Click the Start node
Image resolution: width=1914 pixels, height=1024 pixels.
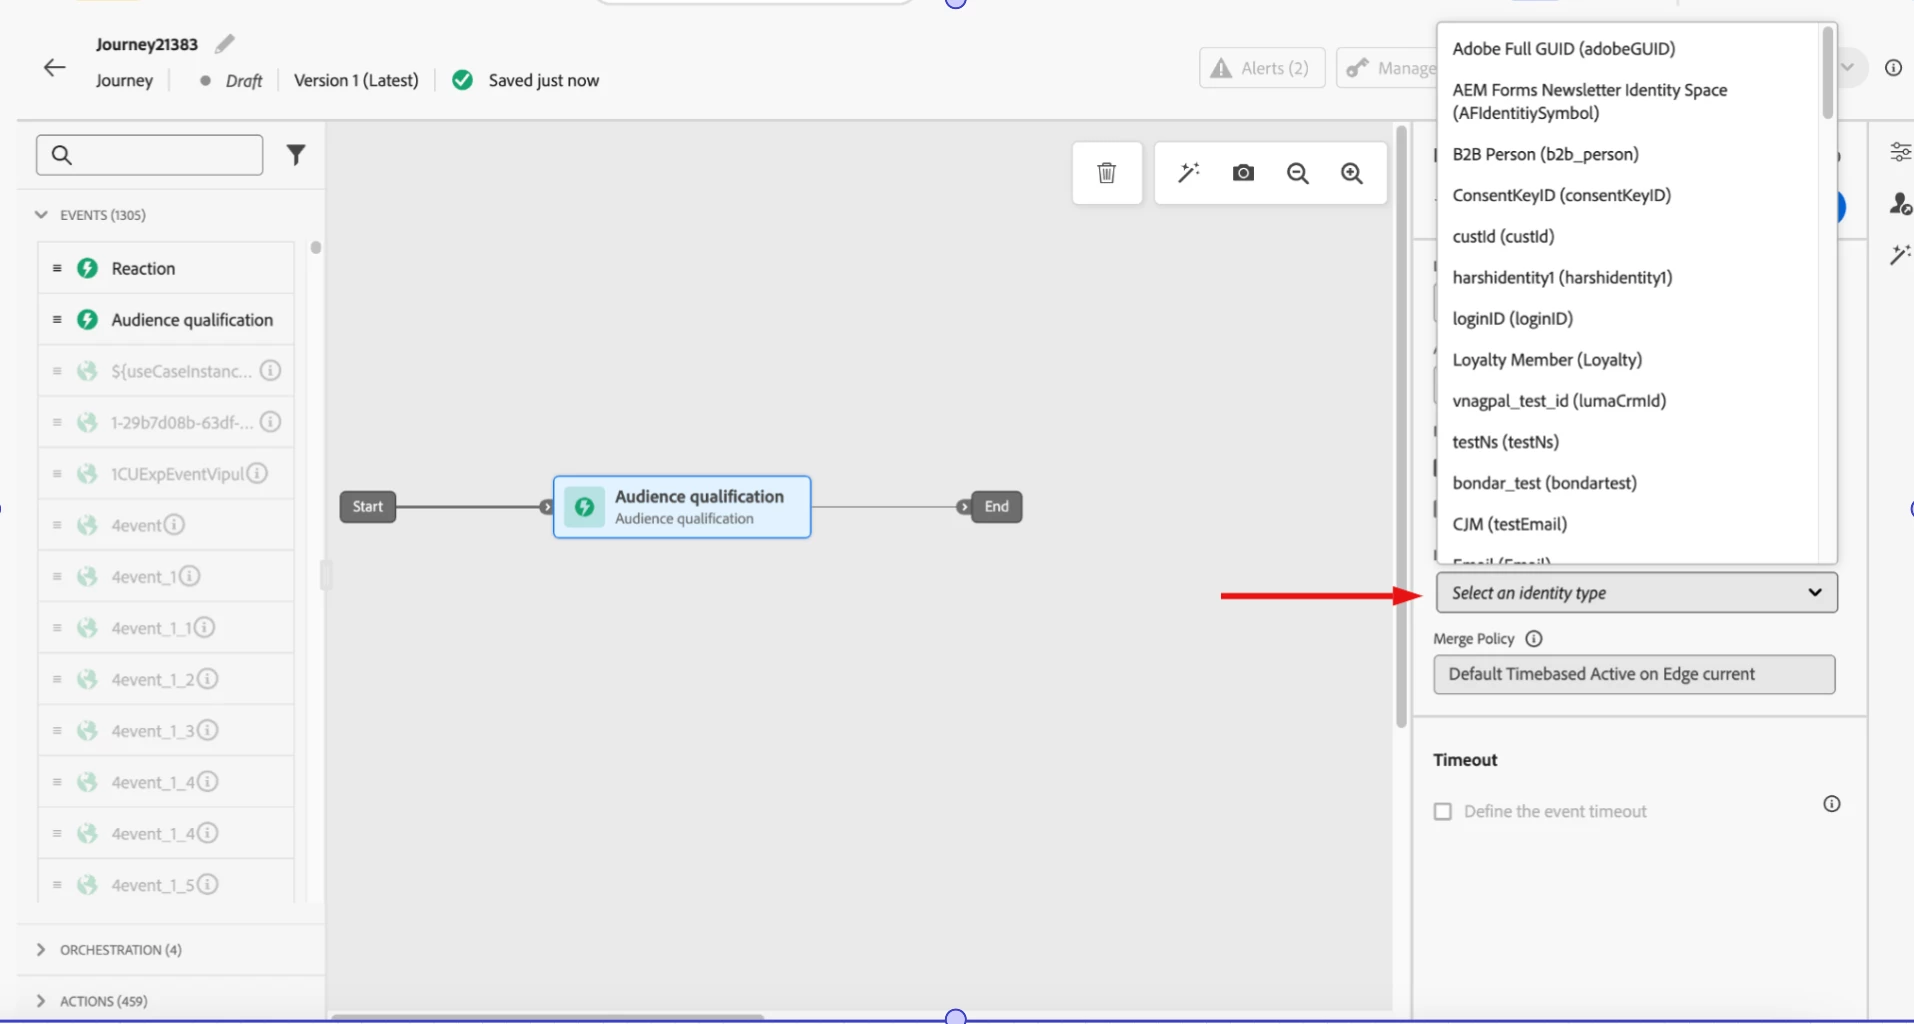click(x=368, y=506)
